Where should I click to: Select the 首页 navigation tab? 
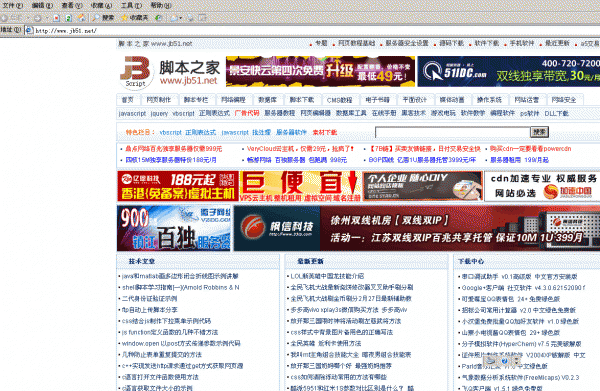127,100
